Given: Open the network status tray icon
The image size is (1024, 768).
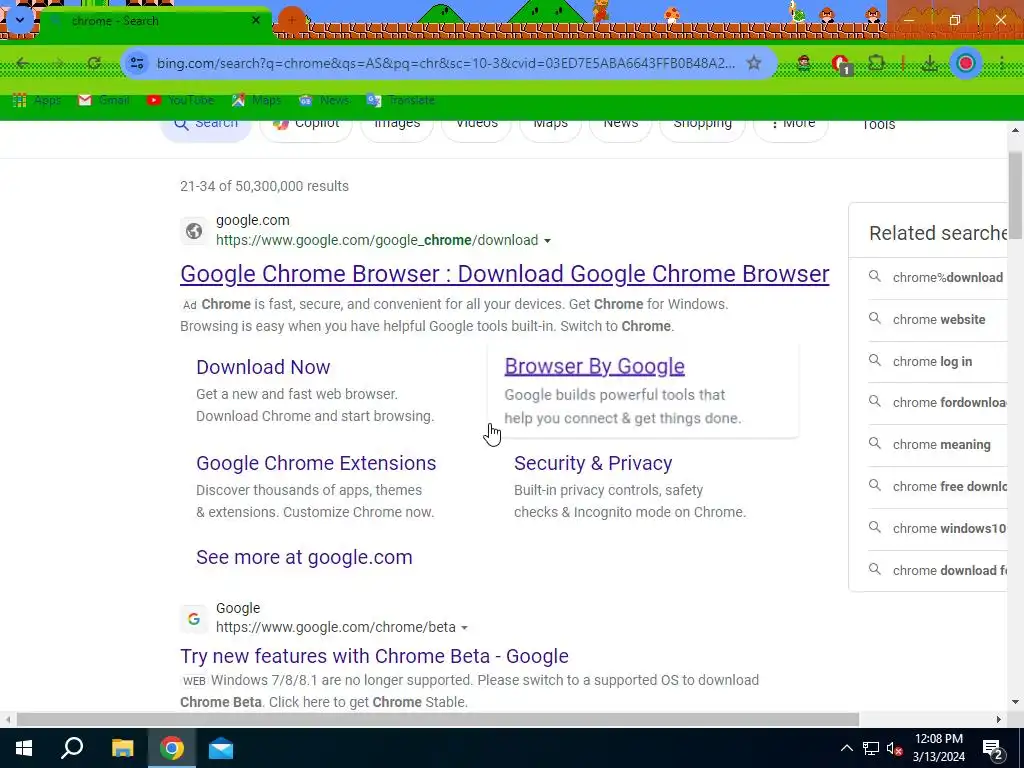Looking at the screenshot, I should [871, 748].
